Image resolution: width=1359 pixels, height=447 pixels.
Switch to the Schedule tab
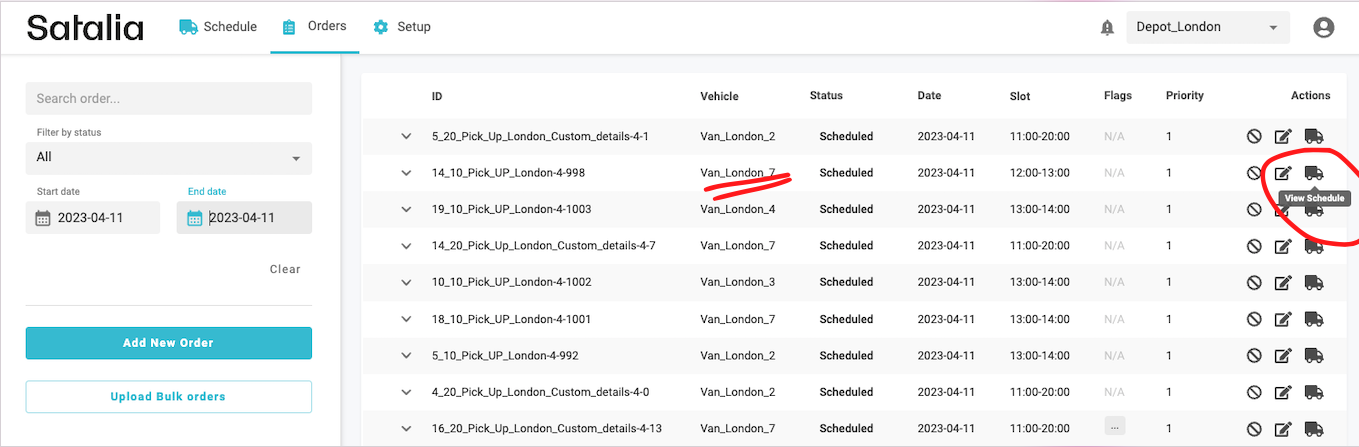click(x=218, y=27)
